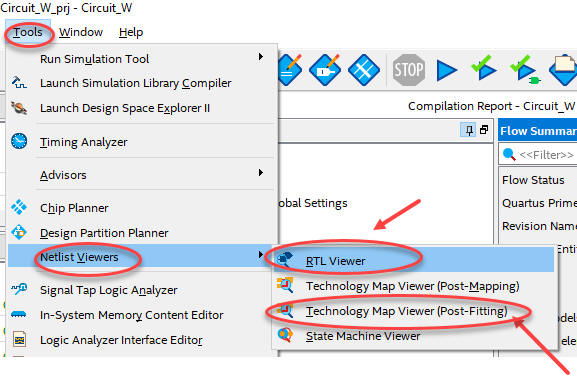Open Chip Planner crossed-lines toolbar diamond icon
This screenshot has height=377, width=577.
(x=364, y=70)
